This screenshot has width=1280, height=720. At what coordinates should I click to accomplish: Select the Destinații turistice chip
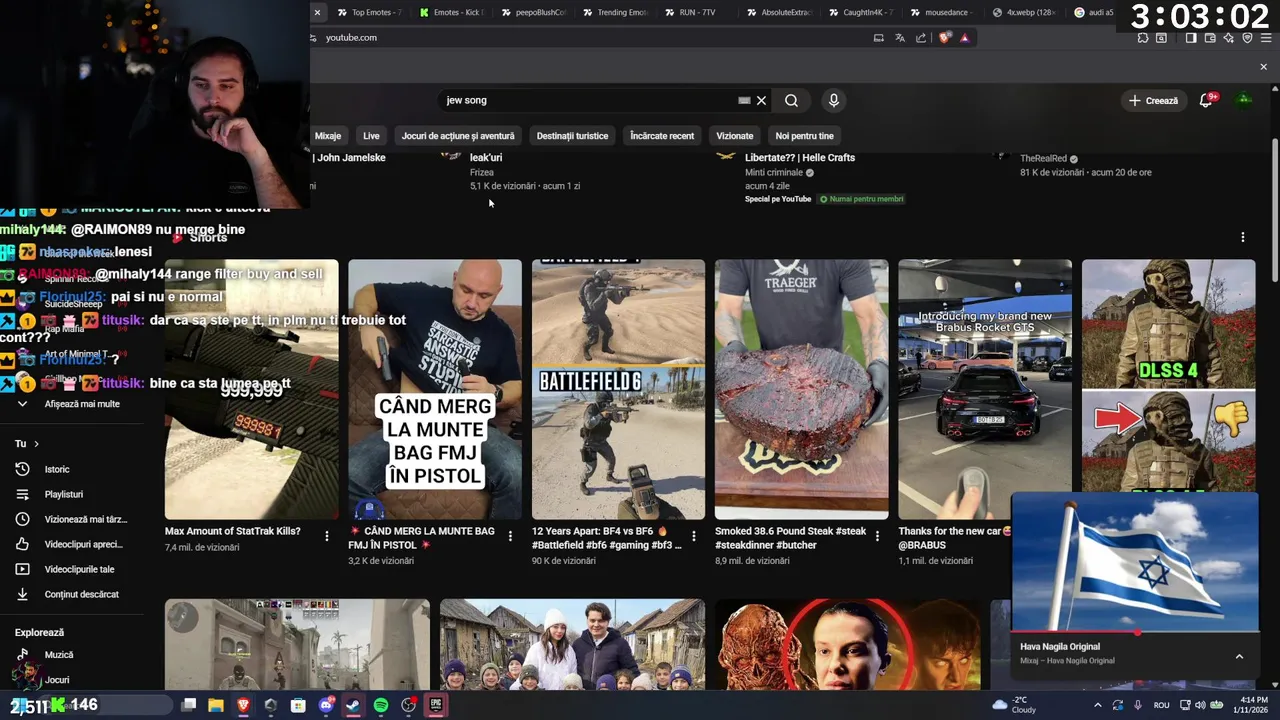pyautogui.click(x=572, y=136)
